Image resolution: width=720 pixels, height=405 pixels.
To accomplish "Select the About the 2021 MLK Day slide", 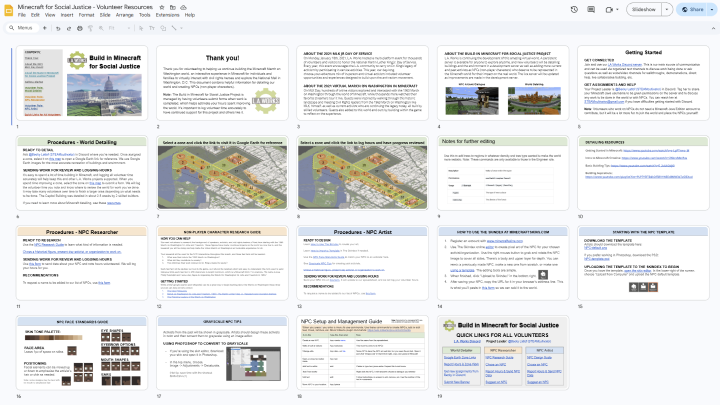I will pyautogui.click(x=363, y=83).
